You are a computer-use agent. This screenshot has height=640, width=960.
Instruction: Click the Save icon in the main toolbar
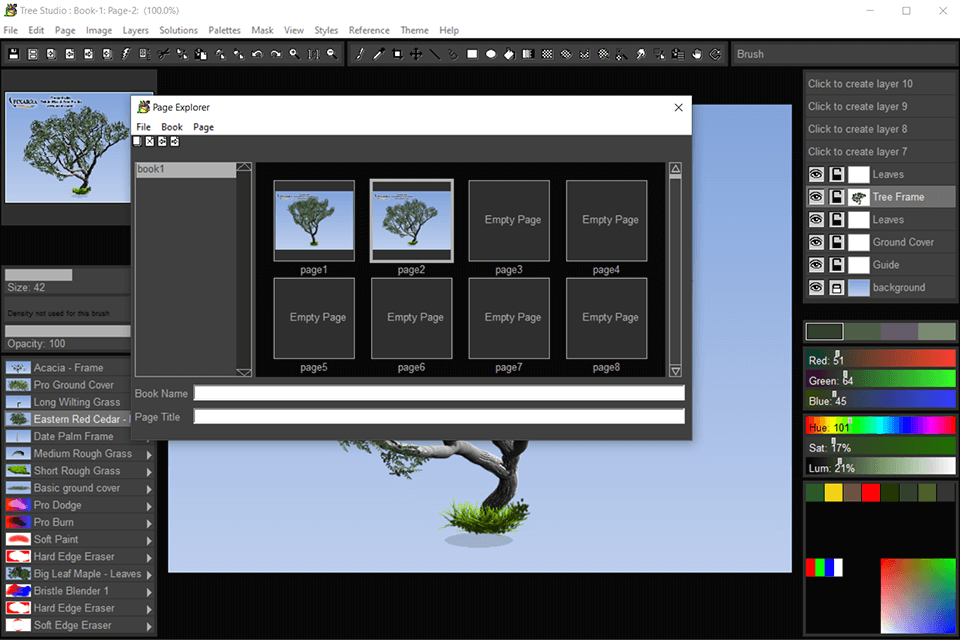(x=13, y=54)
